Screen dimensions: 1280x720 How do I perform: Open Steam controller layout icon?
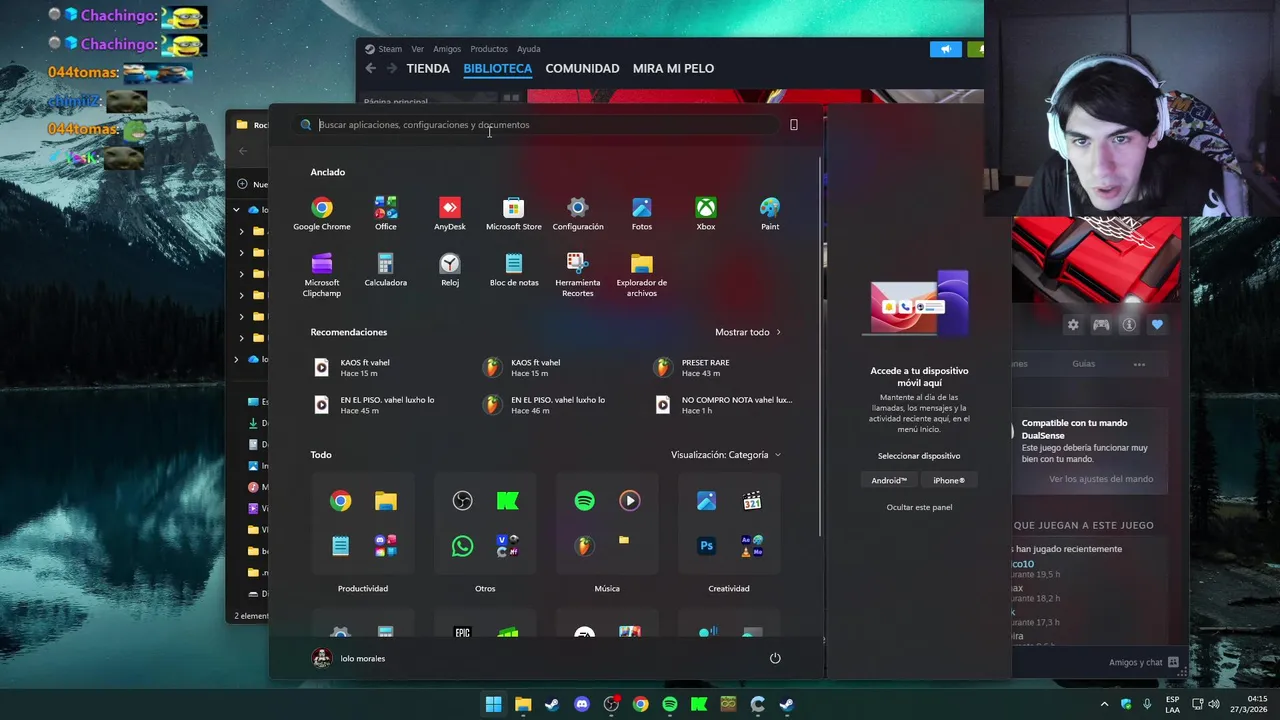click(1101, 325)
